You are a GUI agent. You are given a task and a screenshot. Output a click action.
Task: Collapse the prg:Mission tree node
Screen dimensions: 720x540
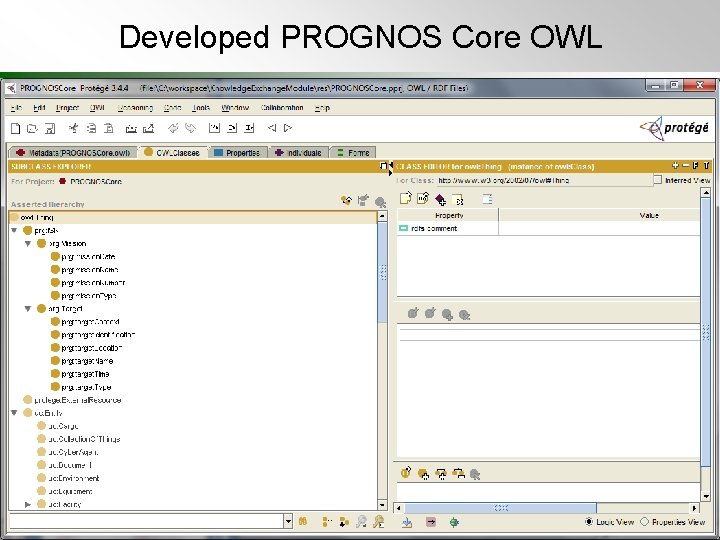point(28,243)
